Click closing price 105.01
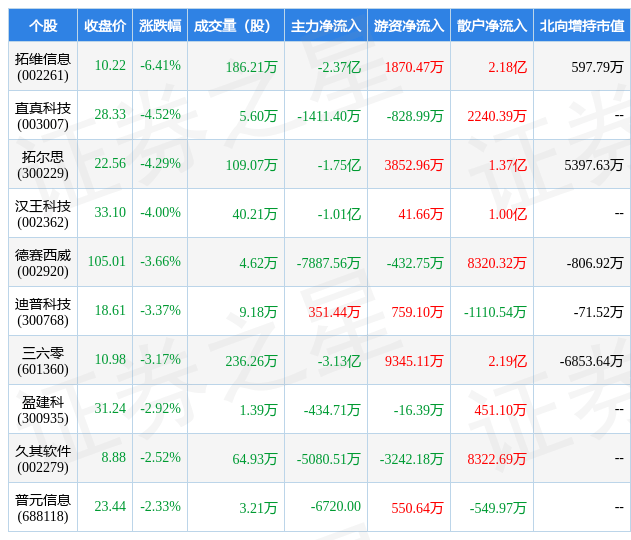 tap(107, 261)
